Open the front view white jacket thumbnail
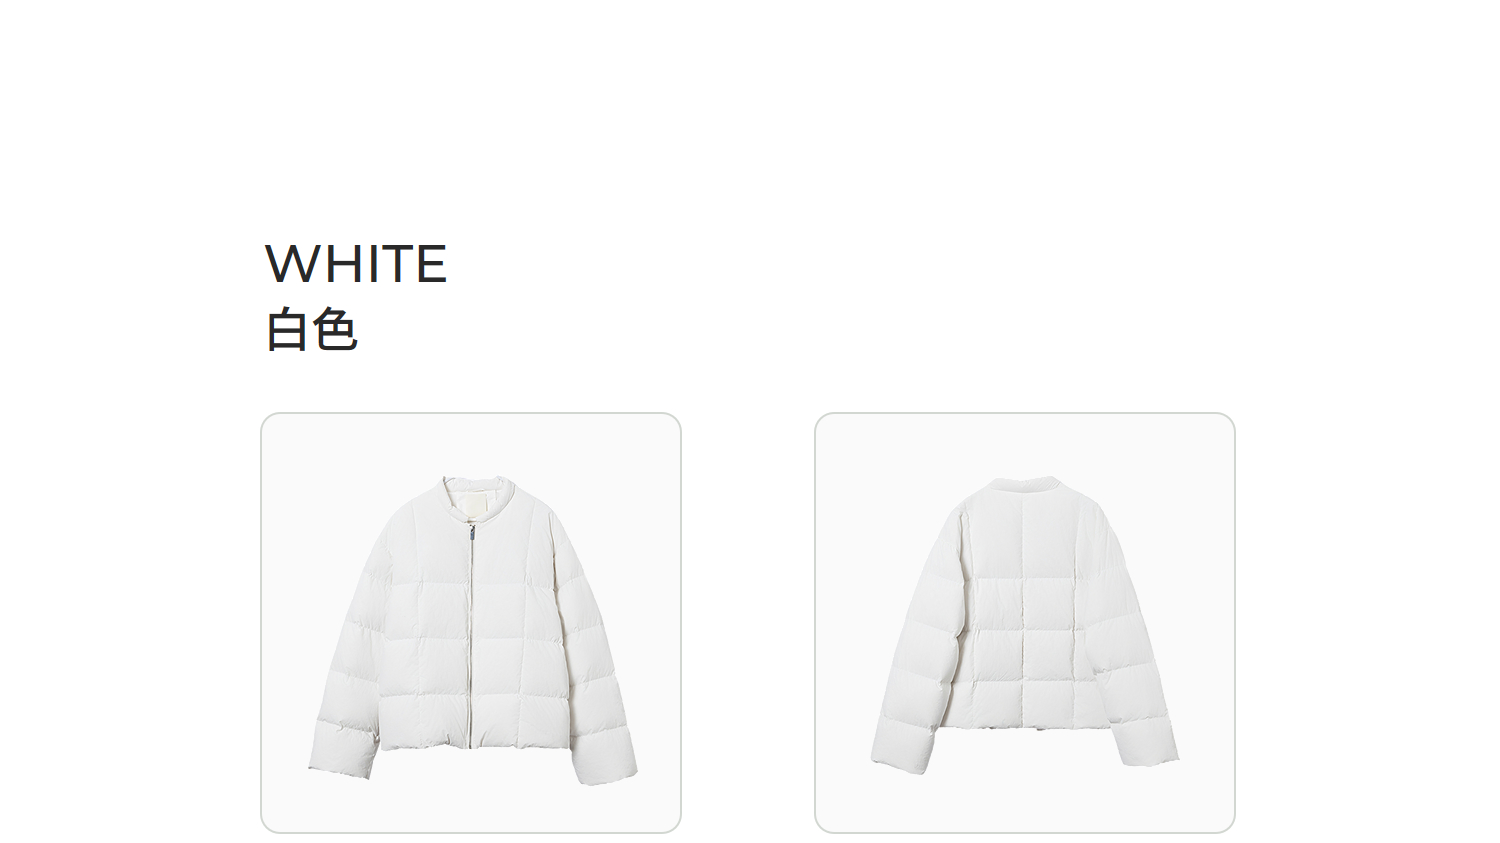This screenshot has height=843, width=1500. tap(471, 623)
